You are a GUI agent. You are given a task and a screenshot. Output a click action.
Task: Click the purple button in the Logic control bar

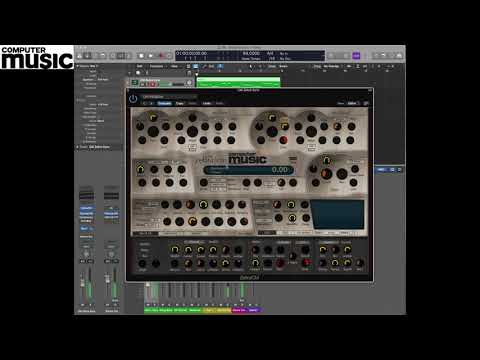pos(356,55)
